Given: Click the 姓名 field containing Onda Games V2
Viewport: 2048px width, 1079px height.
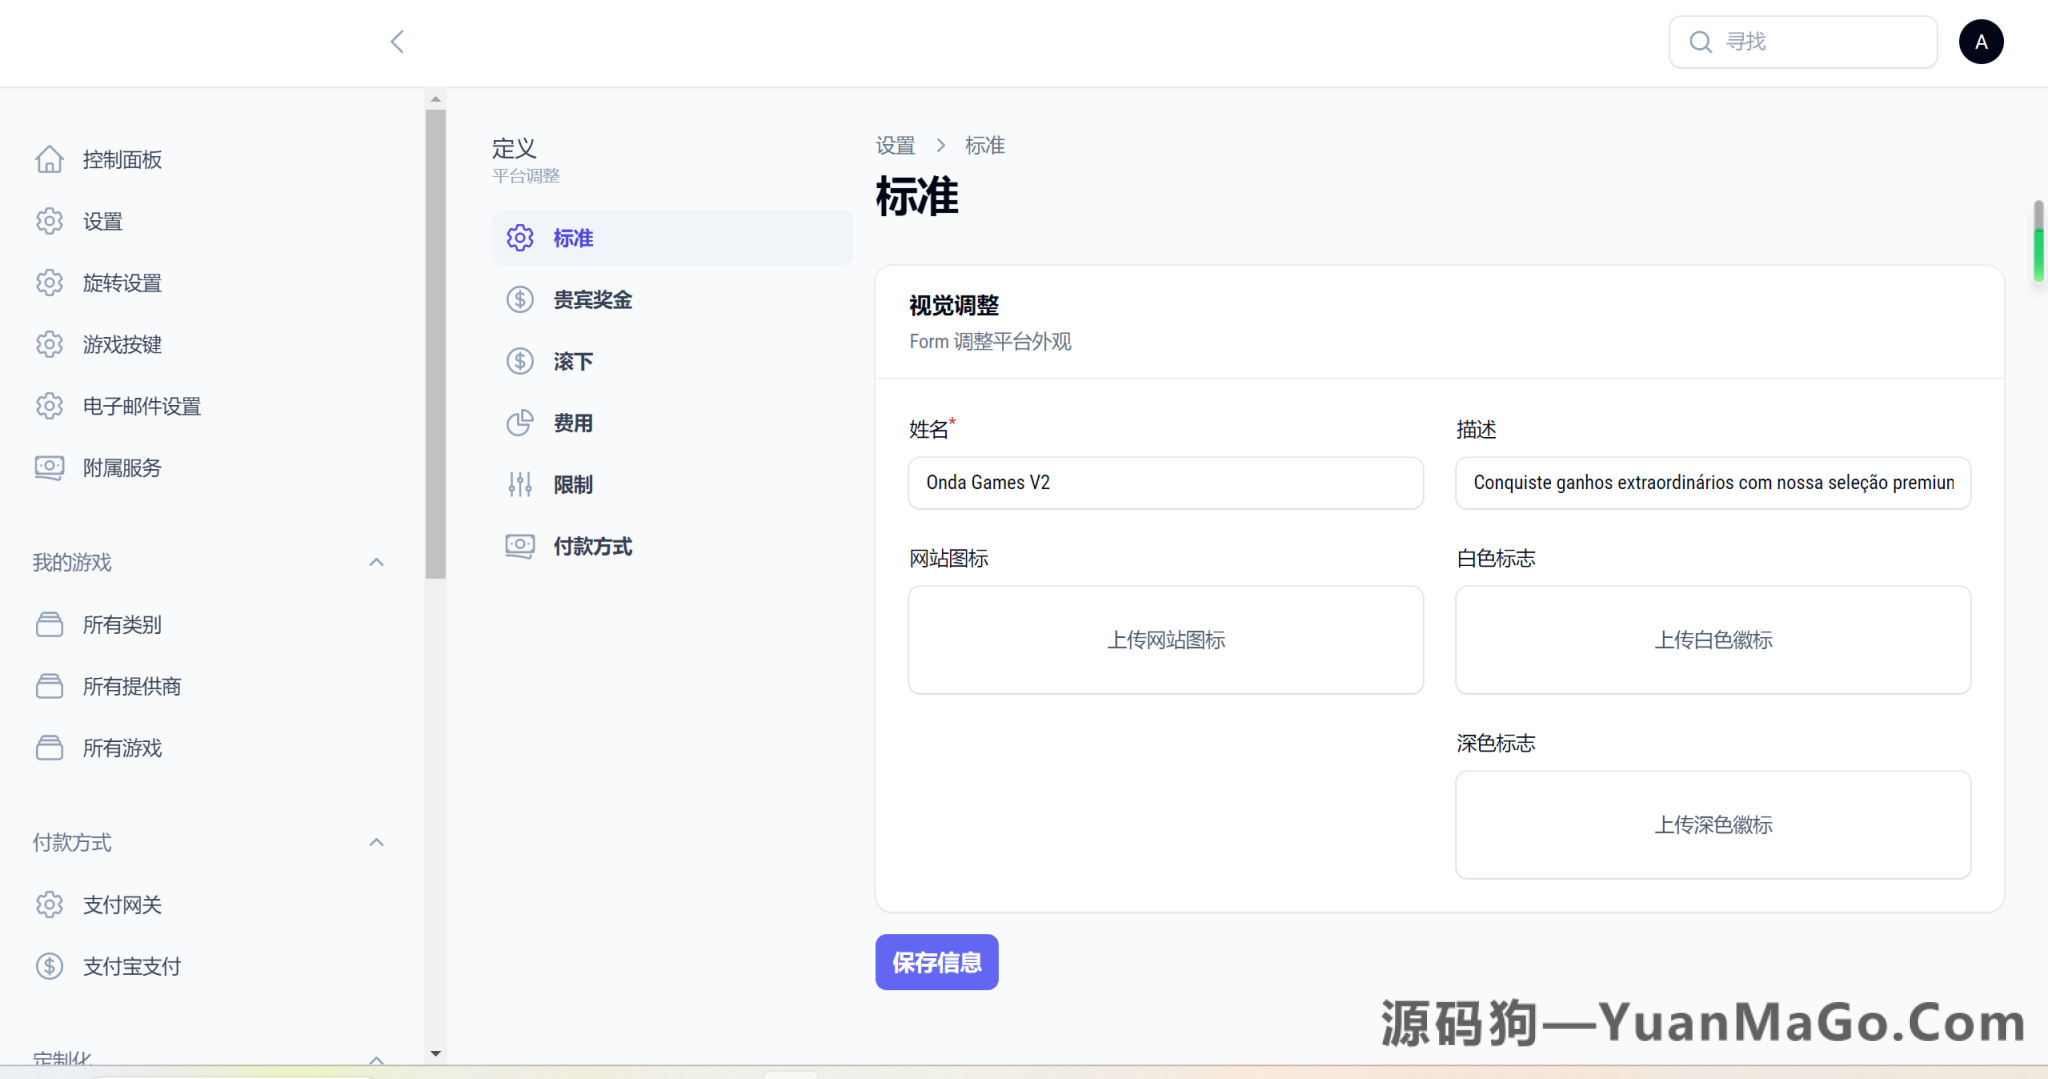Looking at the screenshot, I should point(1165,483).
